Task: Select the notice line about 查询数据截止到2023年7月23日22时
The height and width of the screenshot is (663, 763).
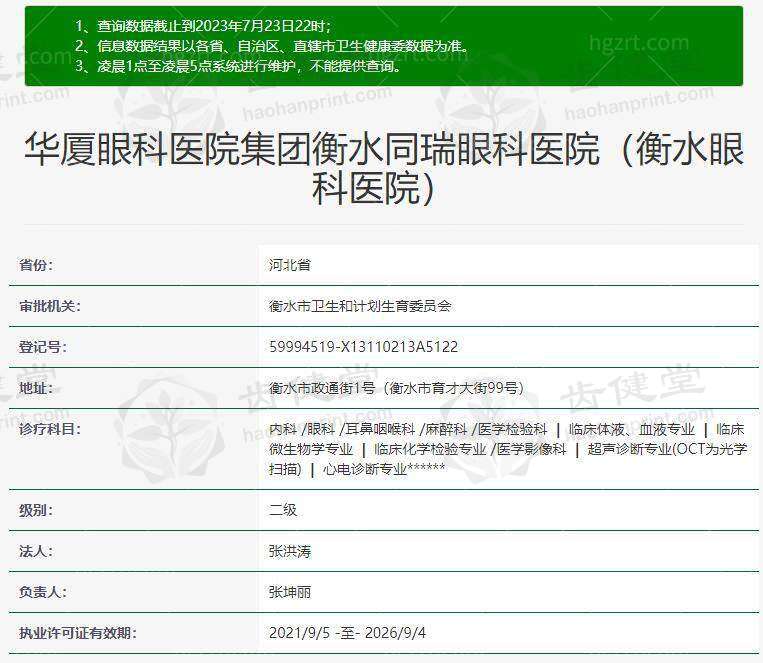Action: 202,25
